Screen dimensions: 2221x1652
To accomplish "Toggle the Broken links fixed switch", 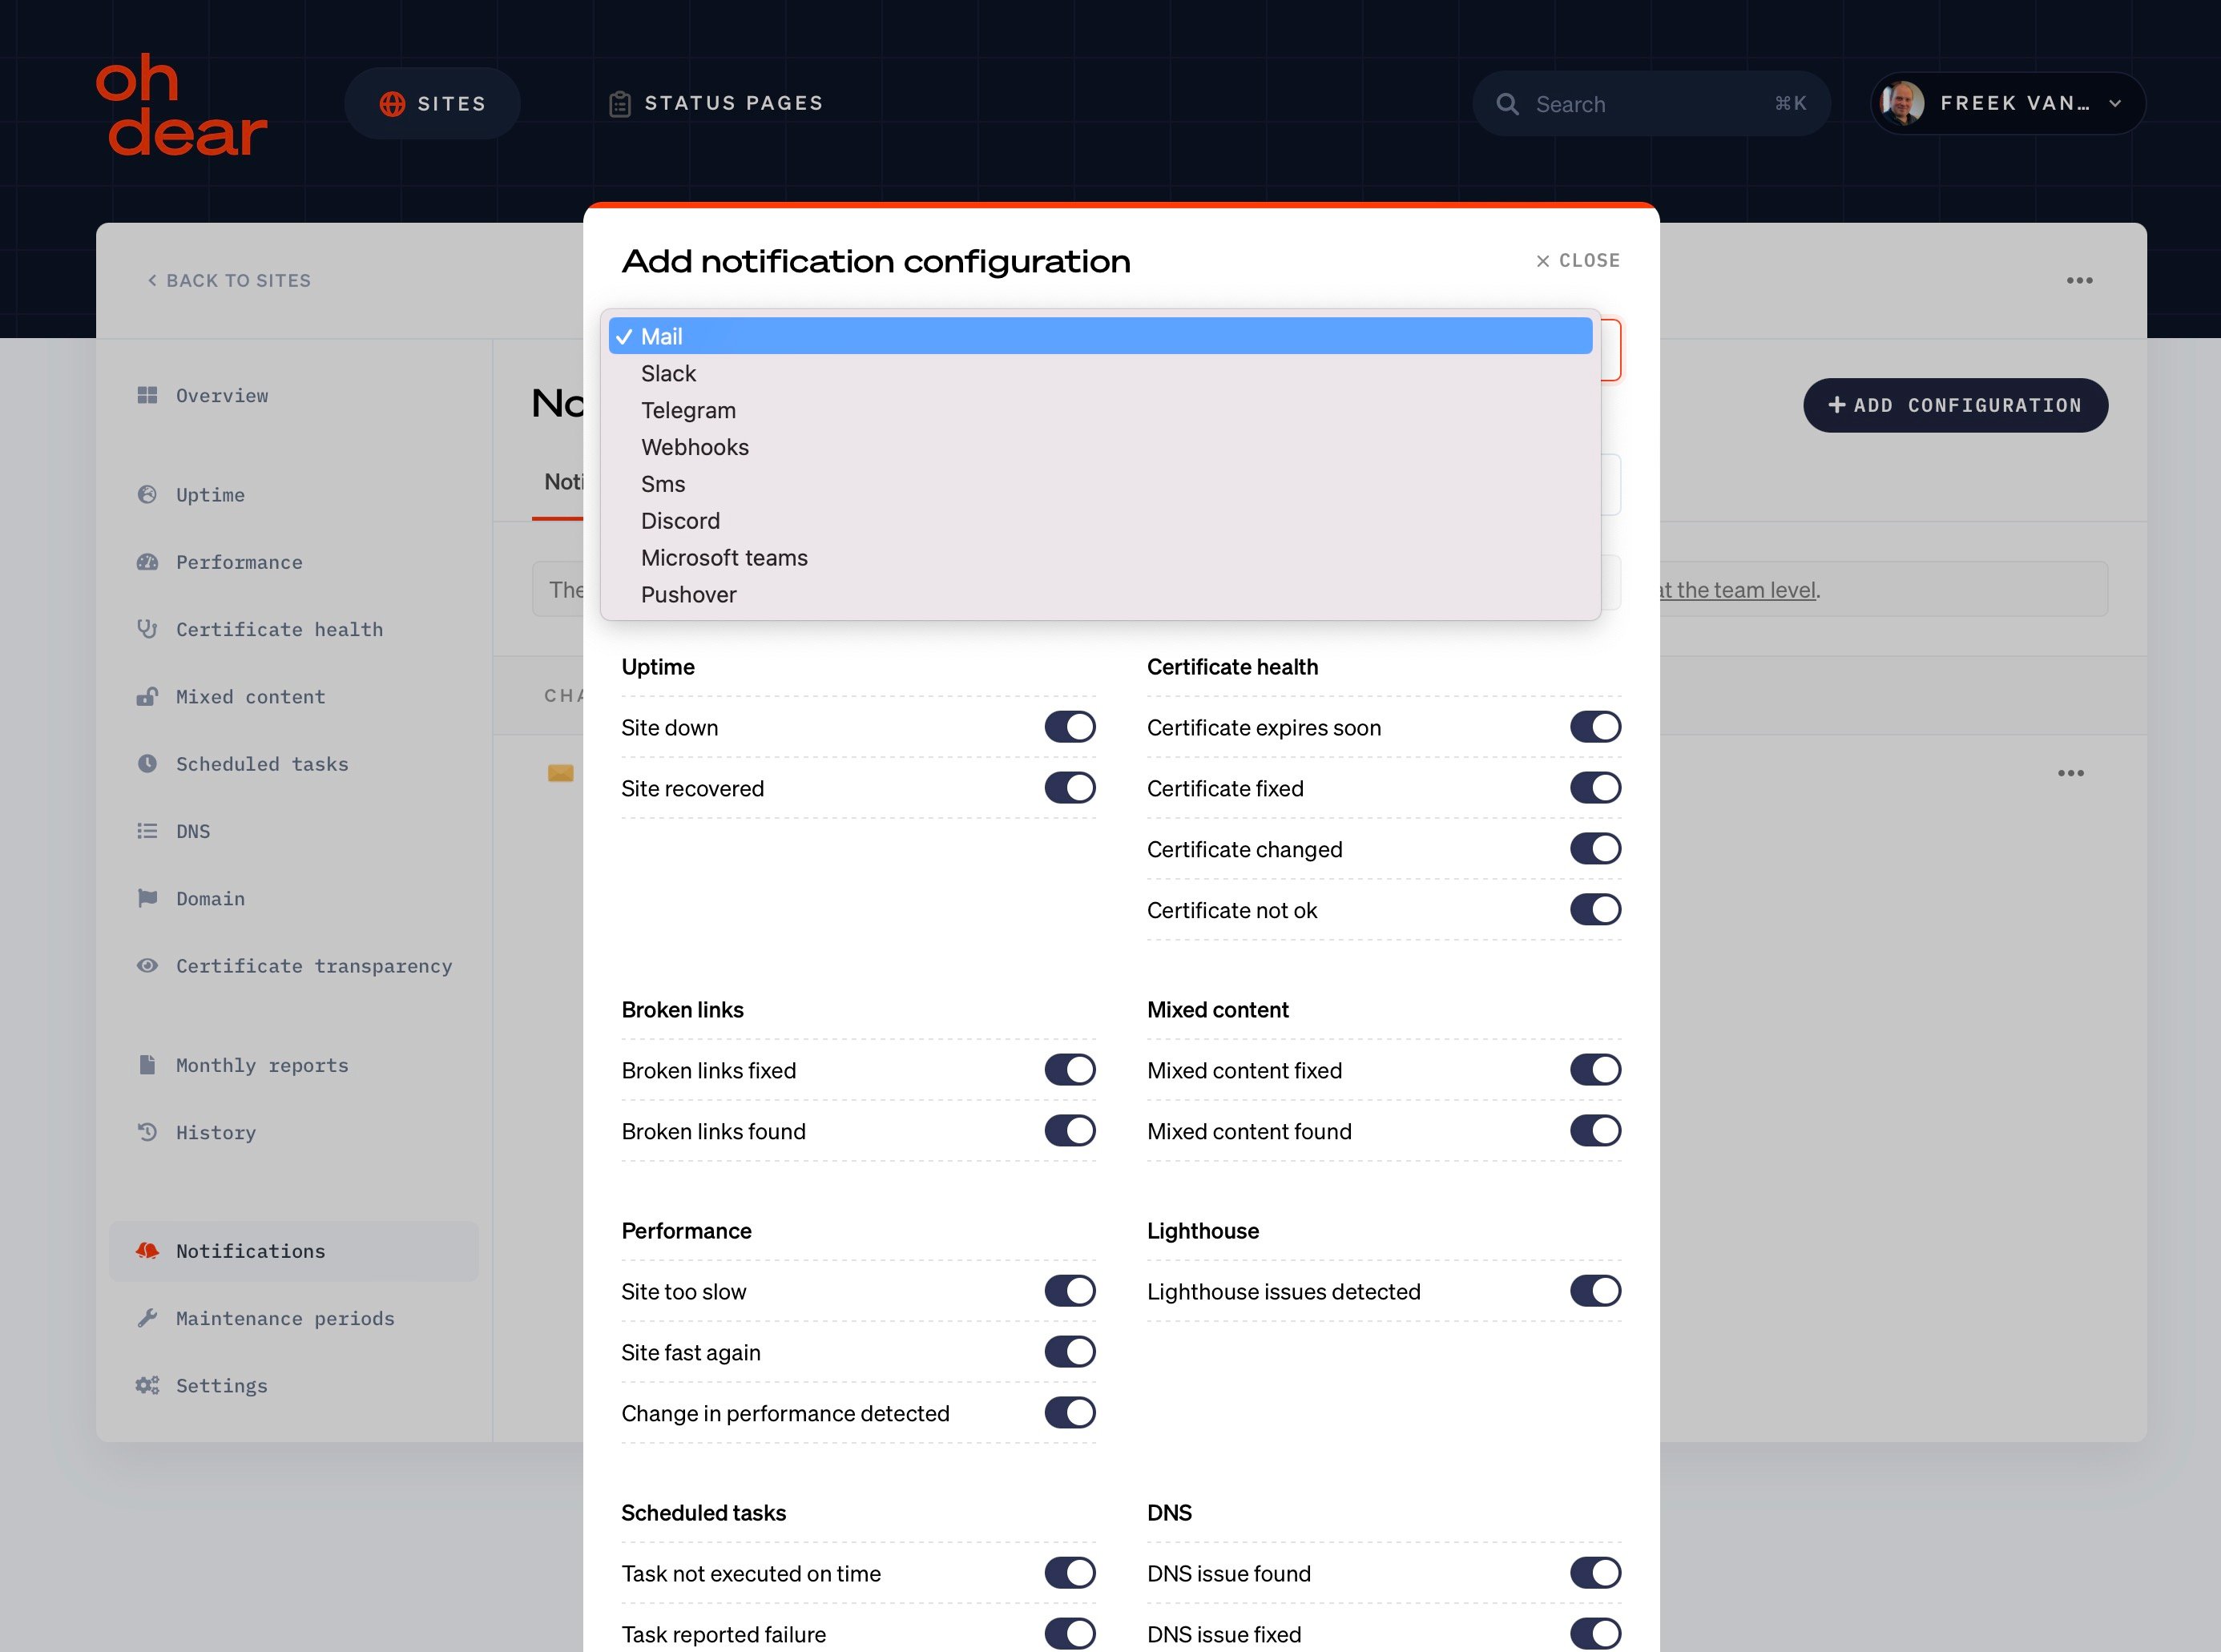I will point(1070,1070).
